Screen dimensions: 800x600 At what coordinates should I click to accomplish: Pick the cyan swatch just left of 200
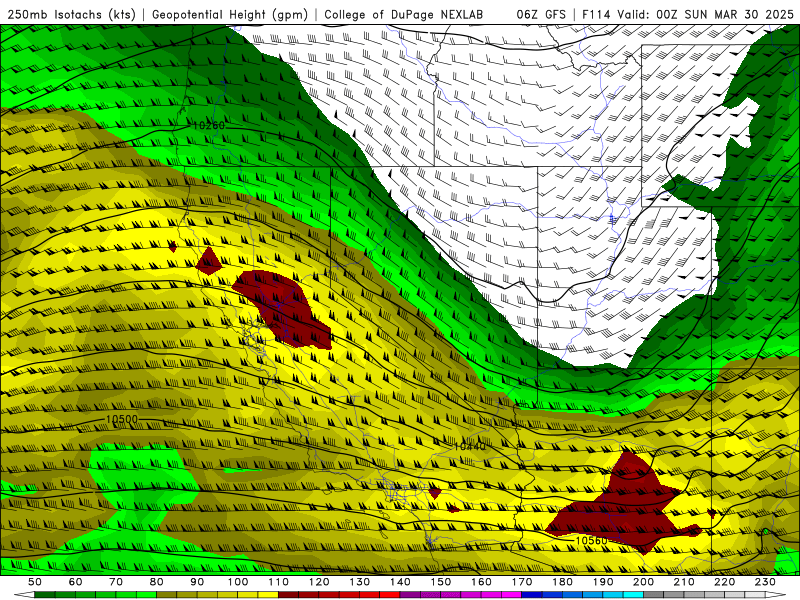click(x=633, y=595)
